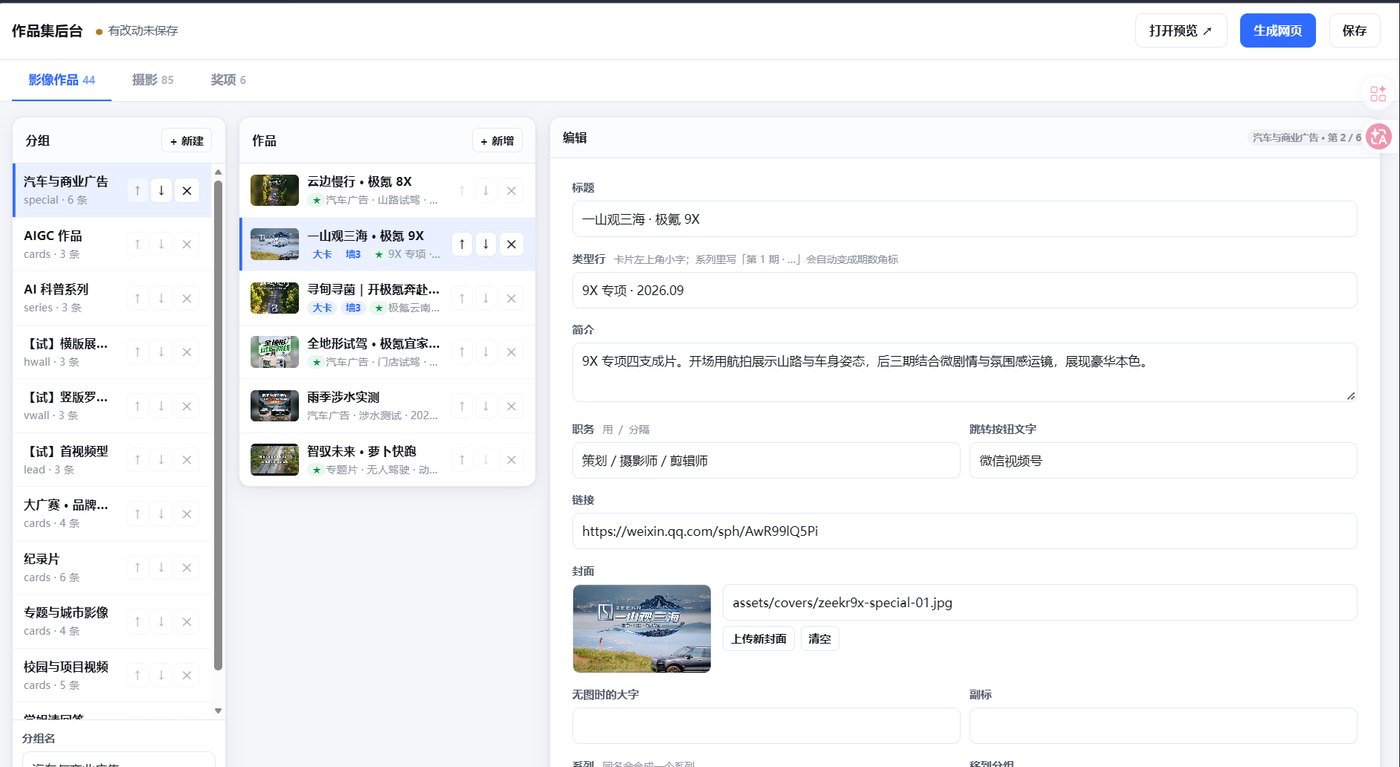Image resolution: width=1400 pixels, height=767 pixels.
Task: Delete the AIGC 作品 group
Action: pos(186,244)
